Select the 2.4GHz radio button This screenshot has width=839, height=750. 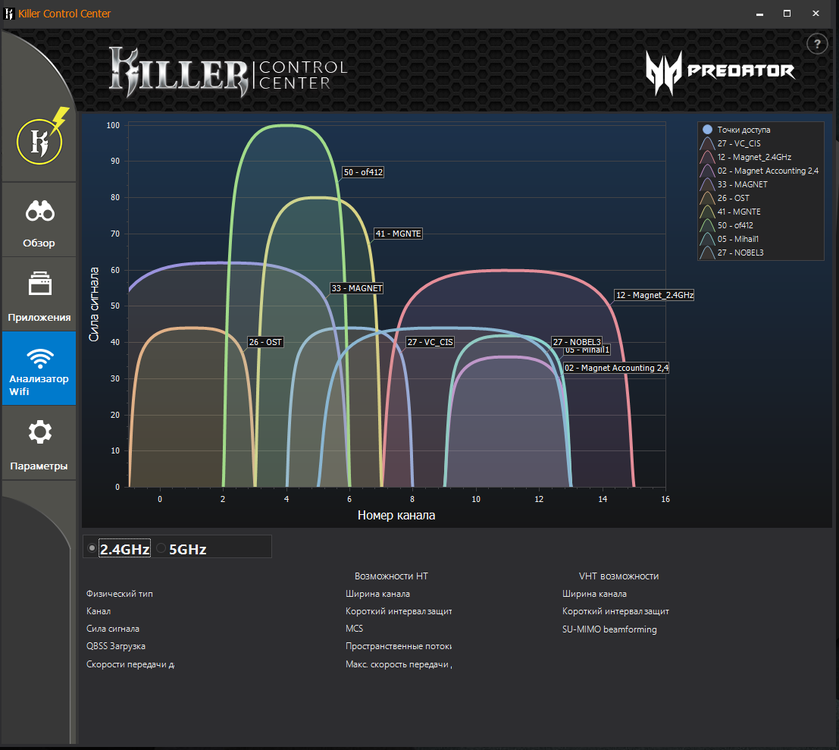[x=93, y=548]
